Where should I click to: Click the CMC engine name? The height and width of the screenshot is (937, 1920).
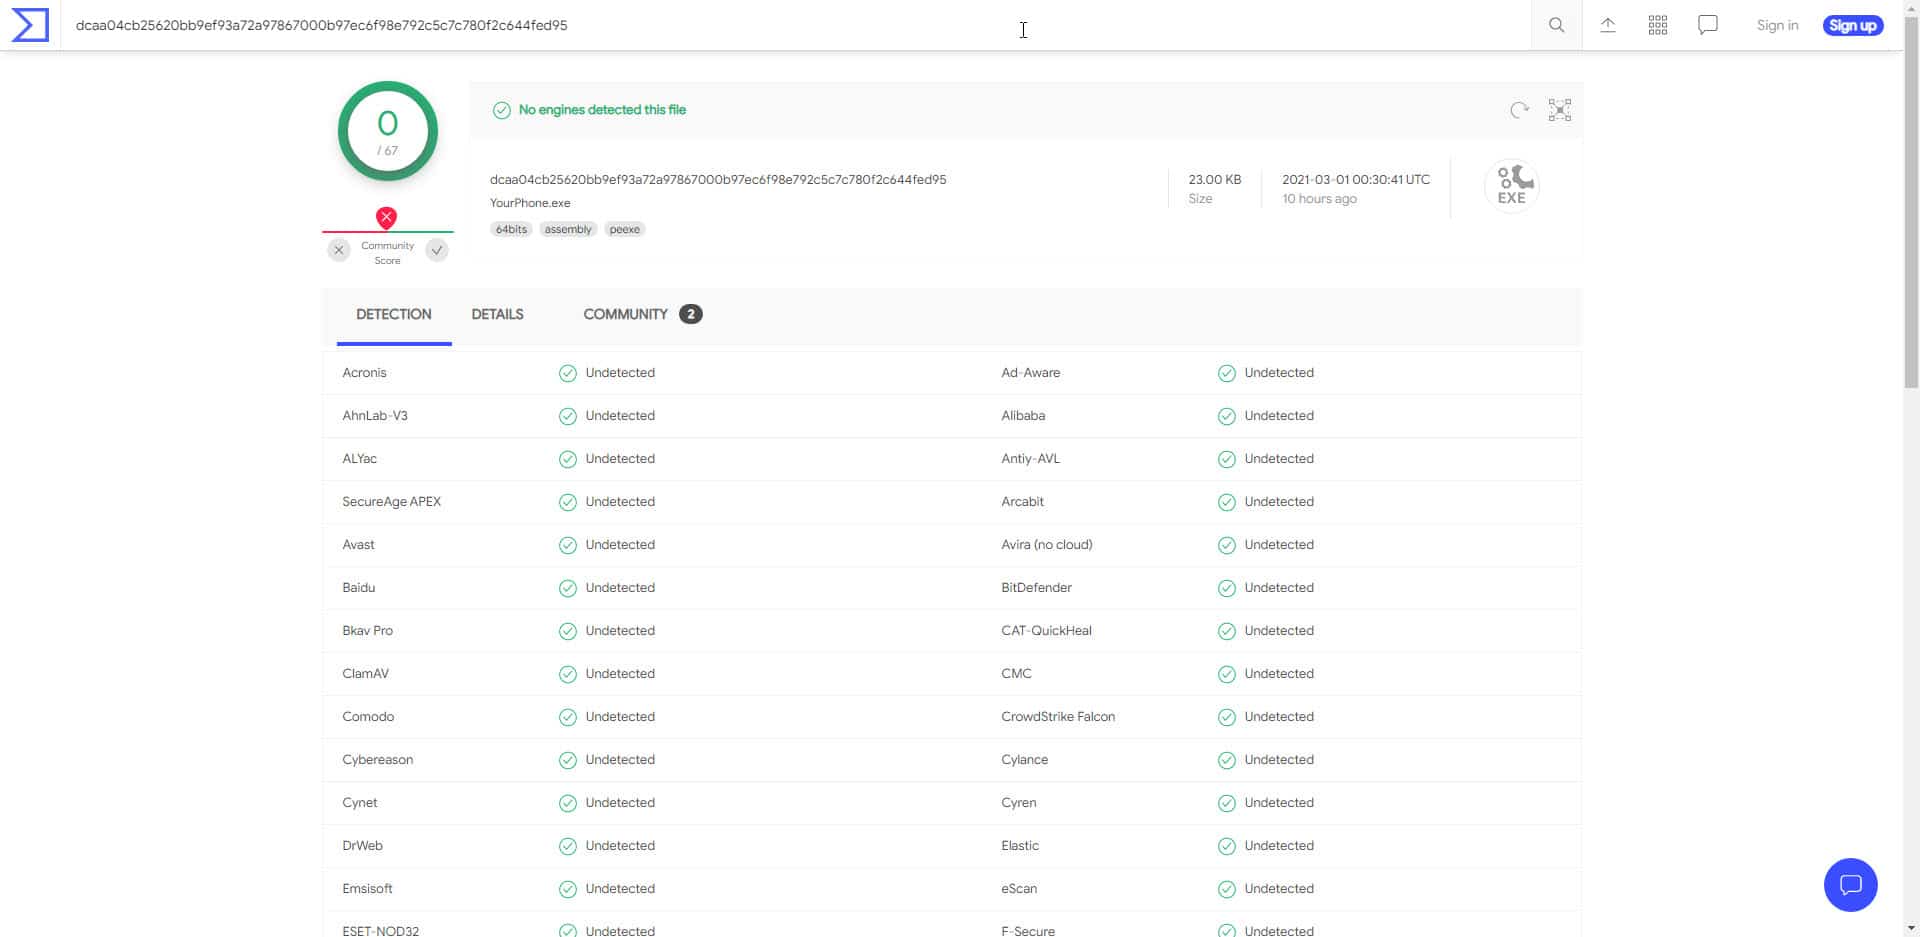(1016, 674)
